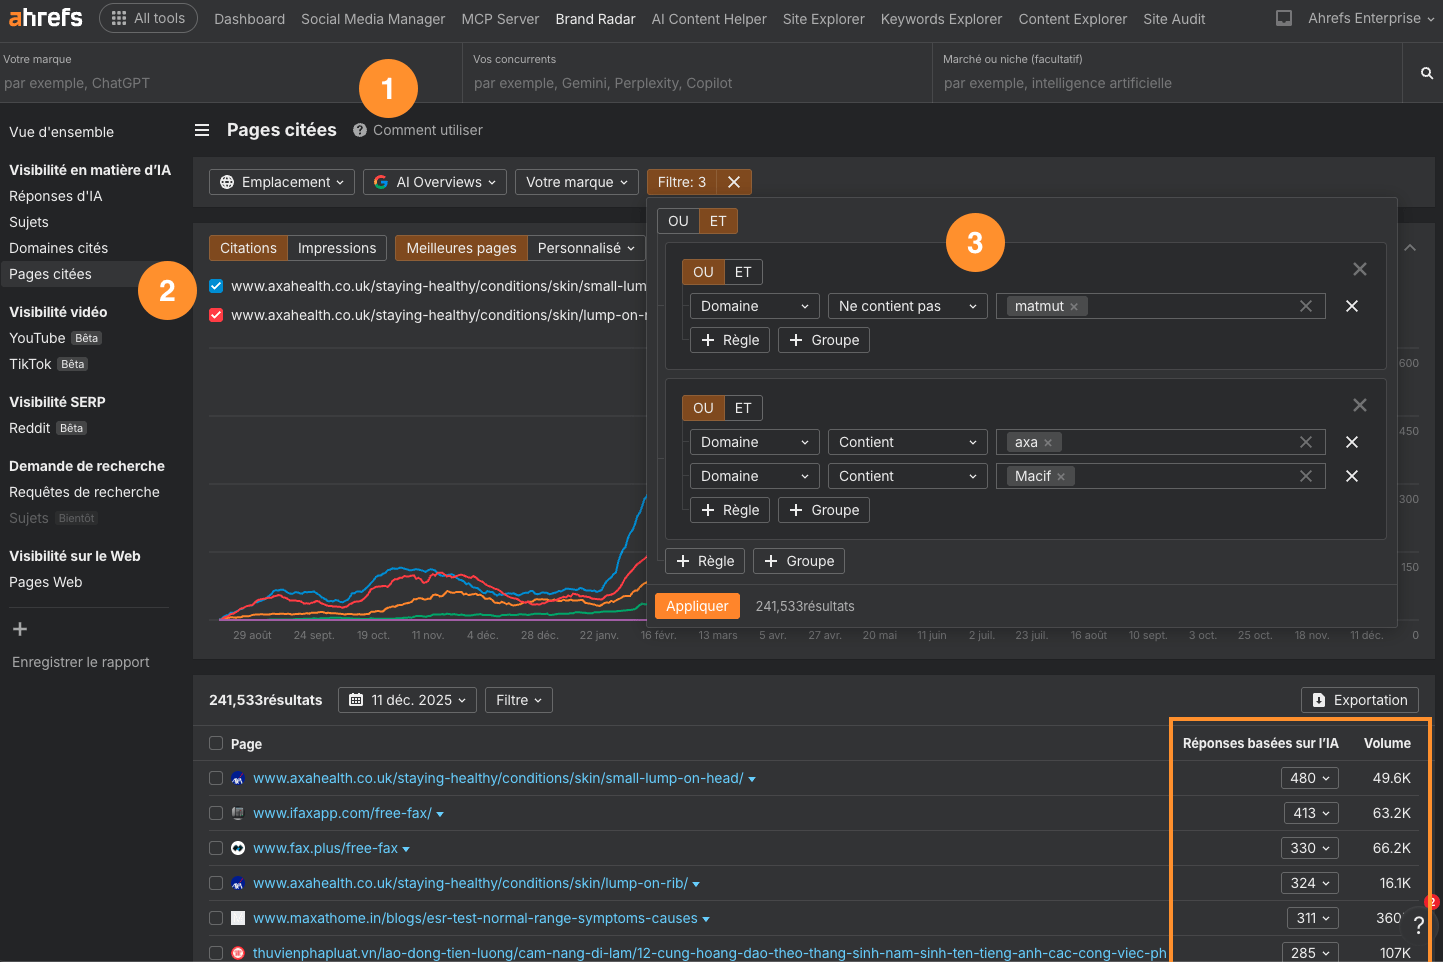Click the Ahrefs logo
Viewport: 1443px width, 962px height.
[46, 18]
